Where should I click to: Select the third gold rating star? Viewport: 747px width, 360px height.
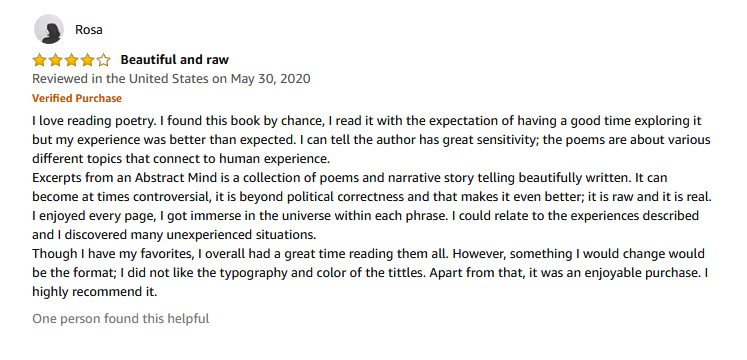click(x=71, y=60)
